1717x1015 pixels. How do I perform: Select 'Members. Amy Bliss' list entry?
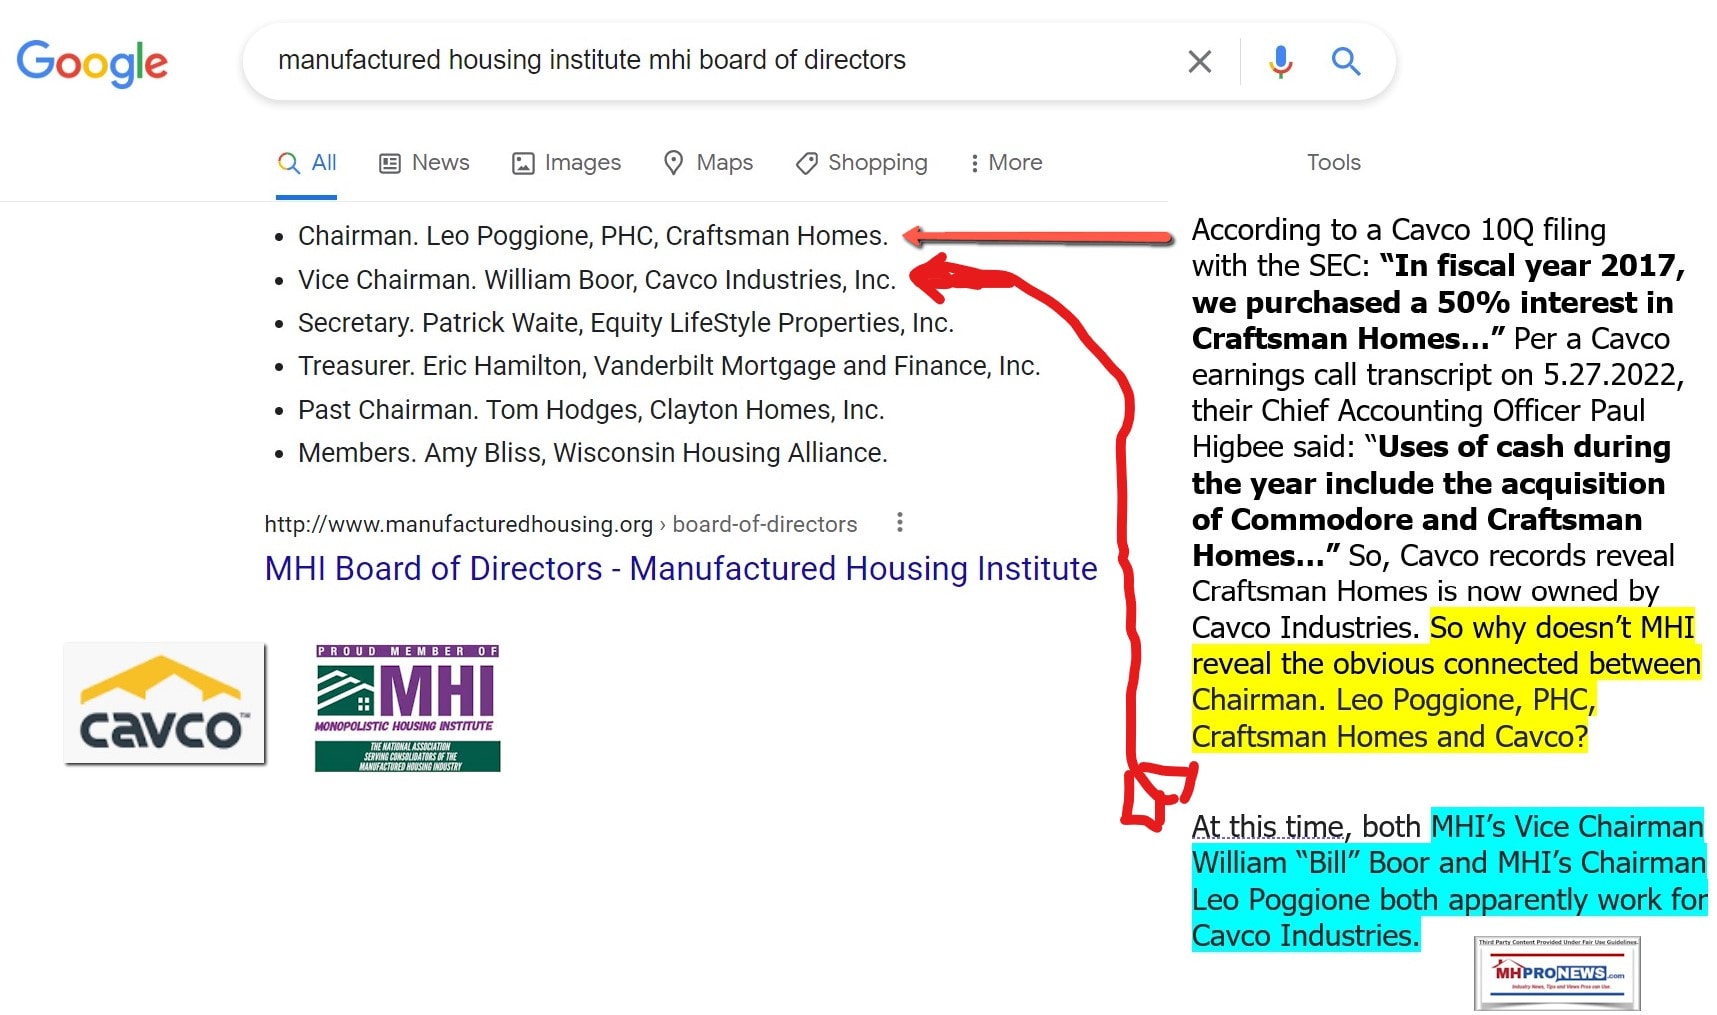[x=592, y=453]
